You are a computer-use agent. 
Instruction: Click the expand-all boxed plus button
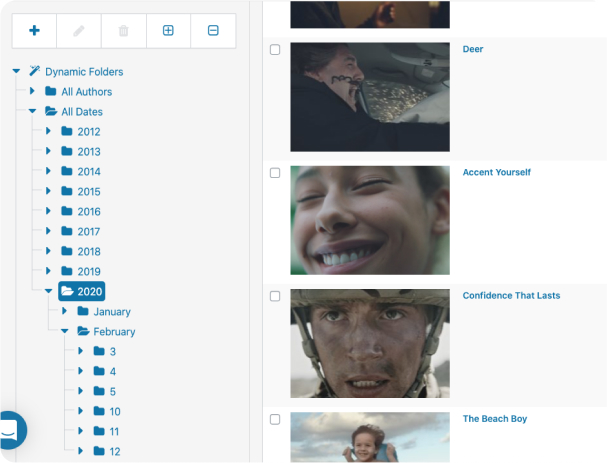(168, 31)
